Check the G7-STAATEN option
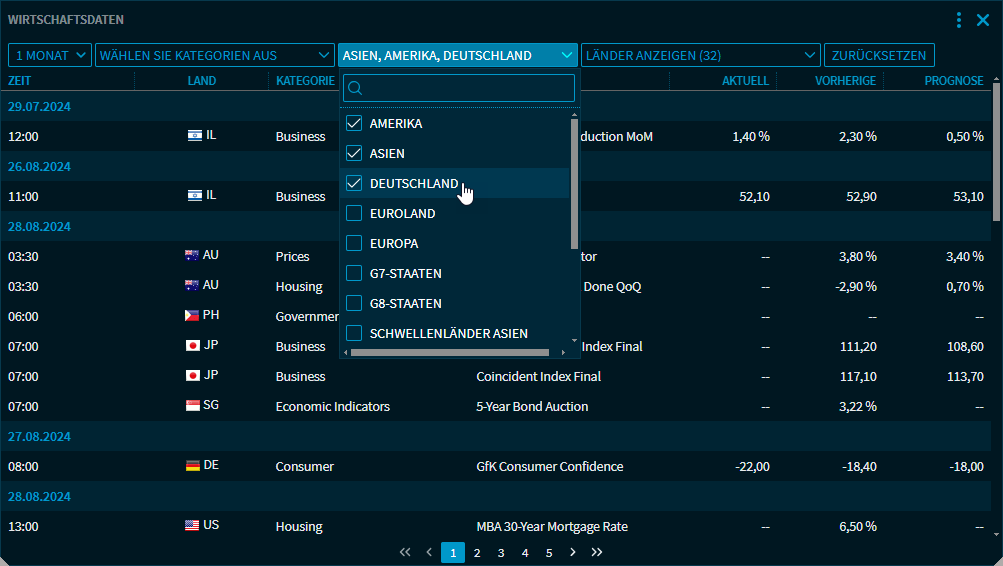 click(x=353, y=274)
